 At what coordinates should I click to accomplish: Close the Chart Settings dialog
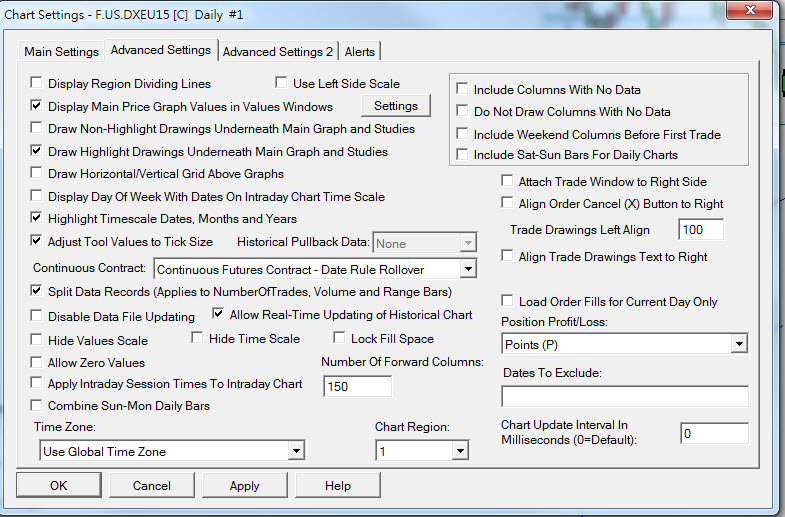[749, 11]
